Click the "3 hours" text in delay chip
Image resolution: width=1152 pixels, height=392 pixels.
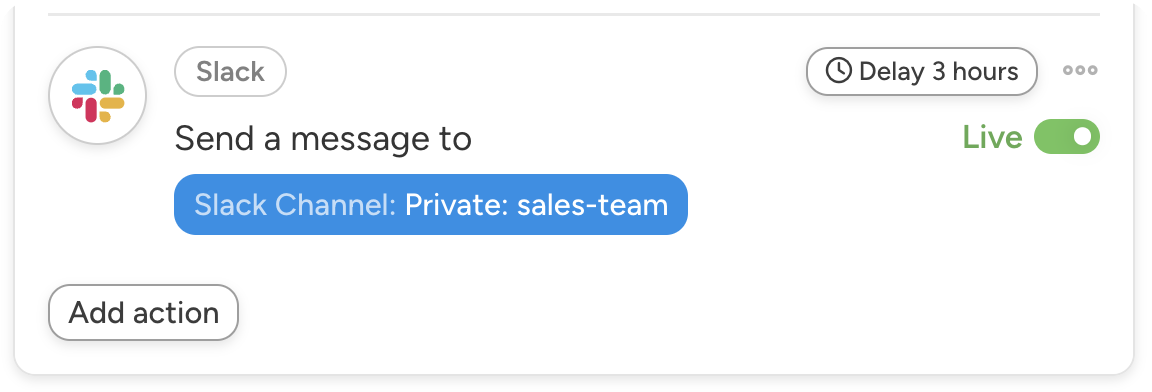point(976,71)
